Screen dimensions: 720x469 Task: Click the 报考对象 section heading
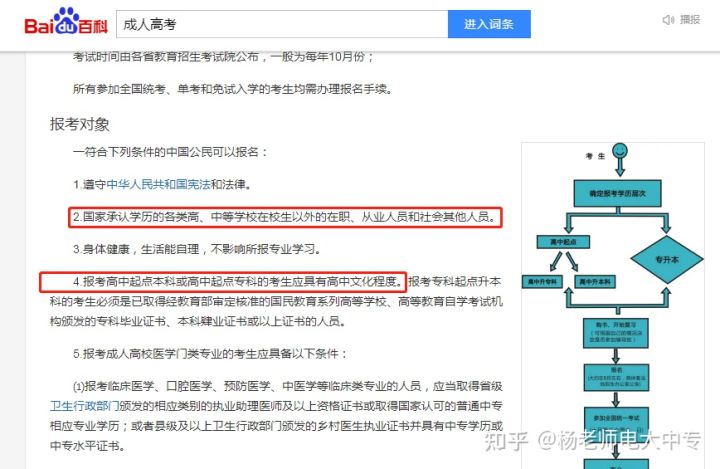tap(79, 124)
